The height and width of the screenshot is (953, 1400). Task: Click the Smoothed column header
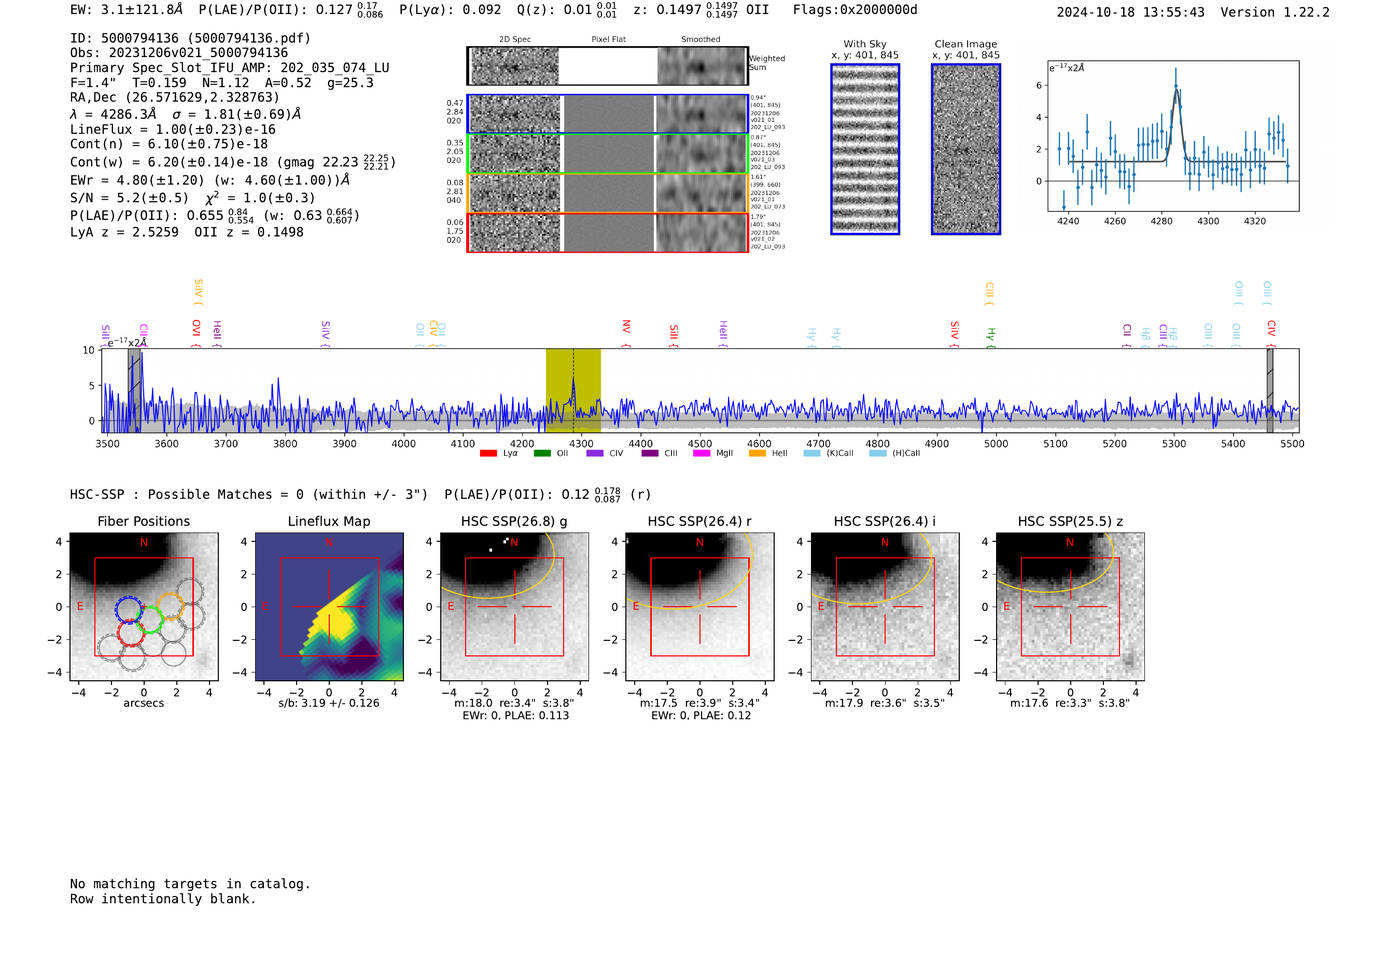tap(700, 39)
